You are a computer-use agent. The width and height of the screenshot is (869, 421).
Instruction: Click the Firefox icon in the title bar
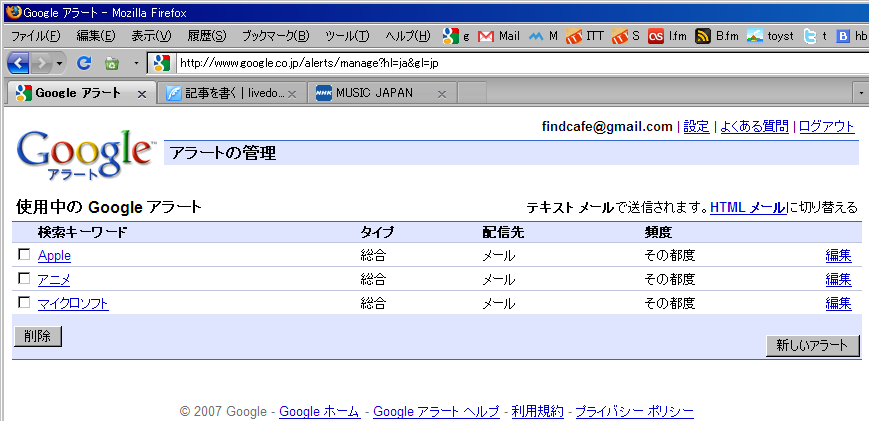(13, 12)
